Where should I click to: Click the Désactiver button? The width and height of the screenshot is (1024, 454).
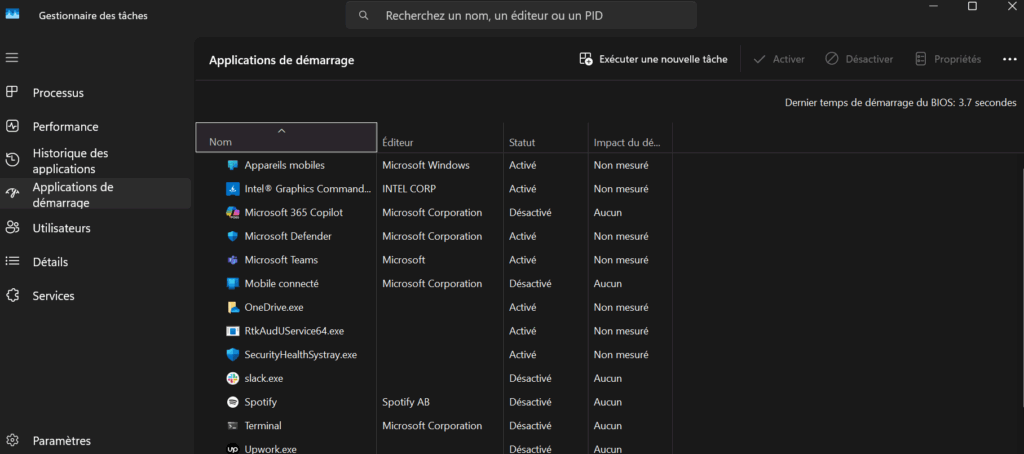(x=859, y=59)
